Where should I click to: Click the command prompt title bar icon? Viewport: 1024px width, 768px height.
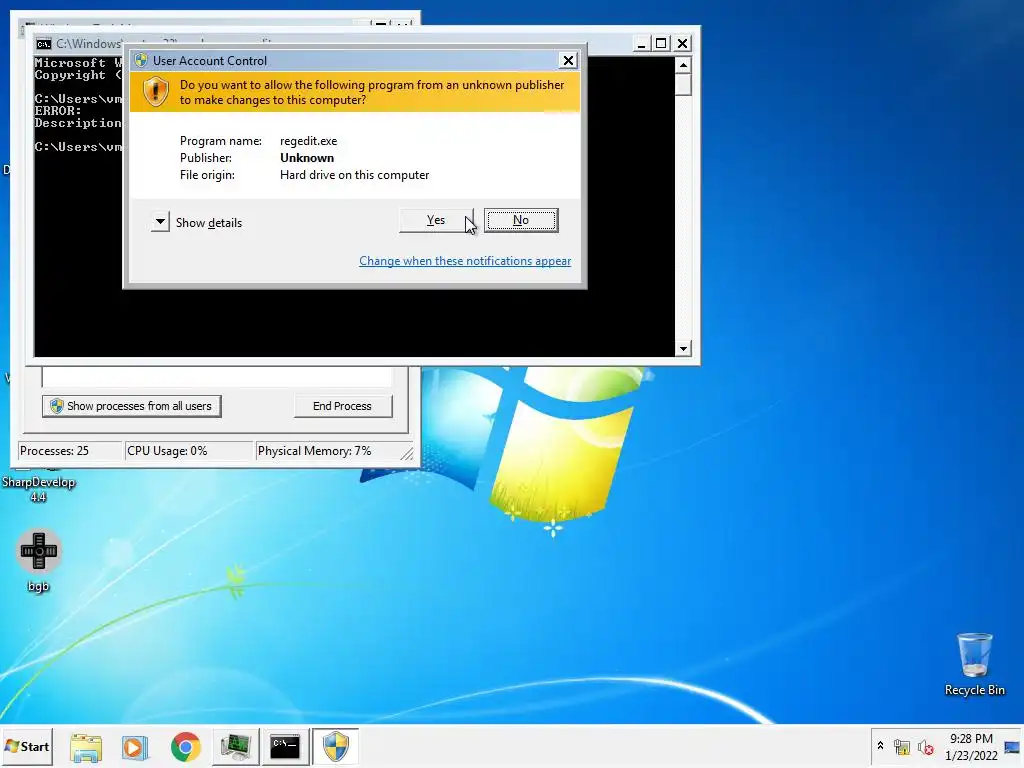pyautogui.click(x=44, y=44)
